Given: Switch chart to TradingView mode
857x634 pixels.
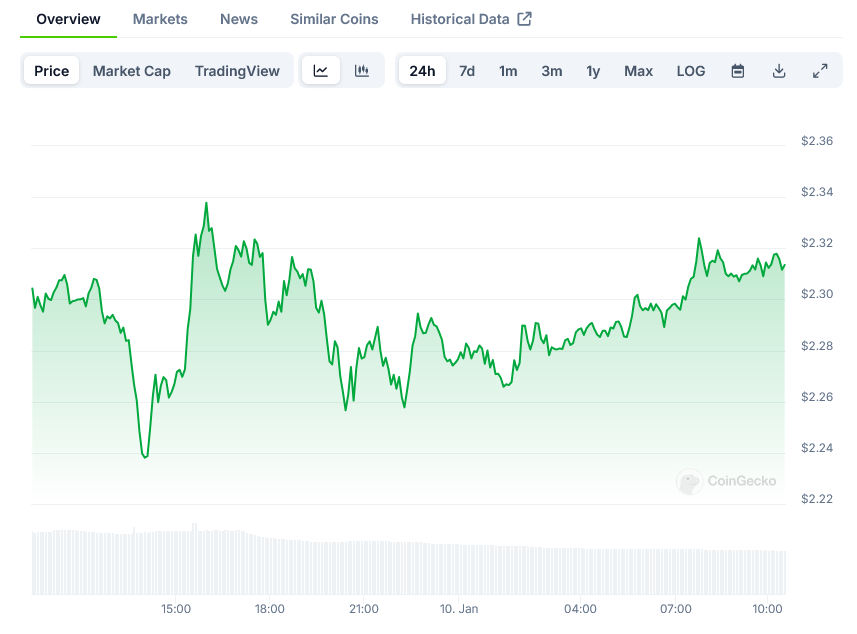Looking at the screenshot, I should 237,71.
